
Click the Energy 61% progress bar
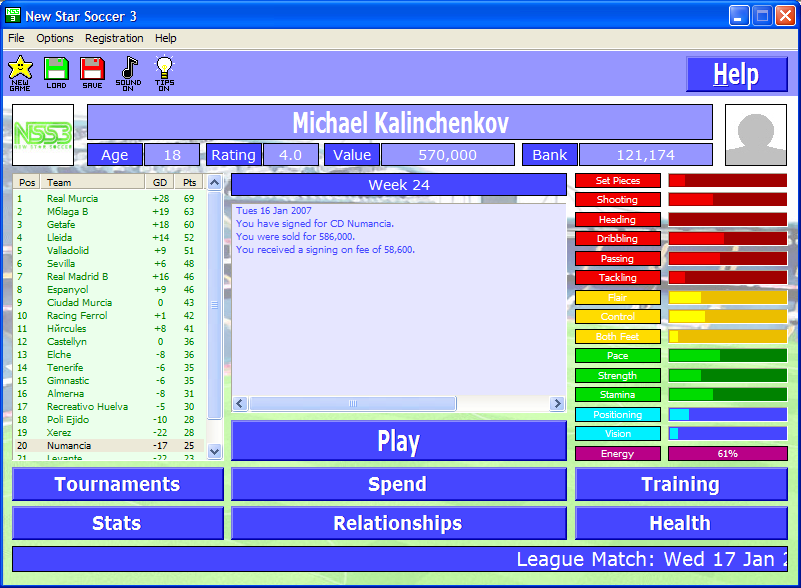pos(727,454)
